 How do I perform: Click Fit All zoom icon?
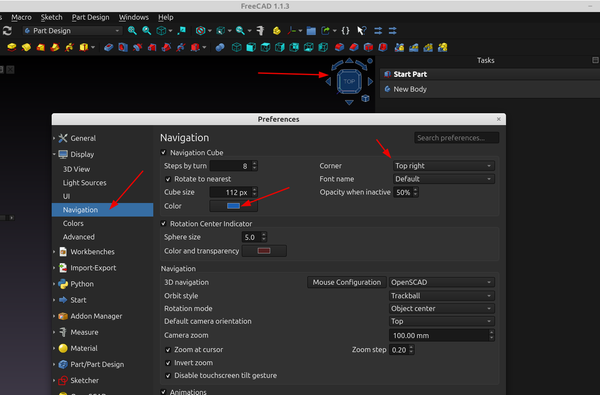point(132,31)
